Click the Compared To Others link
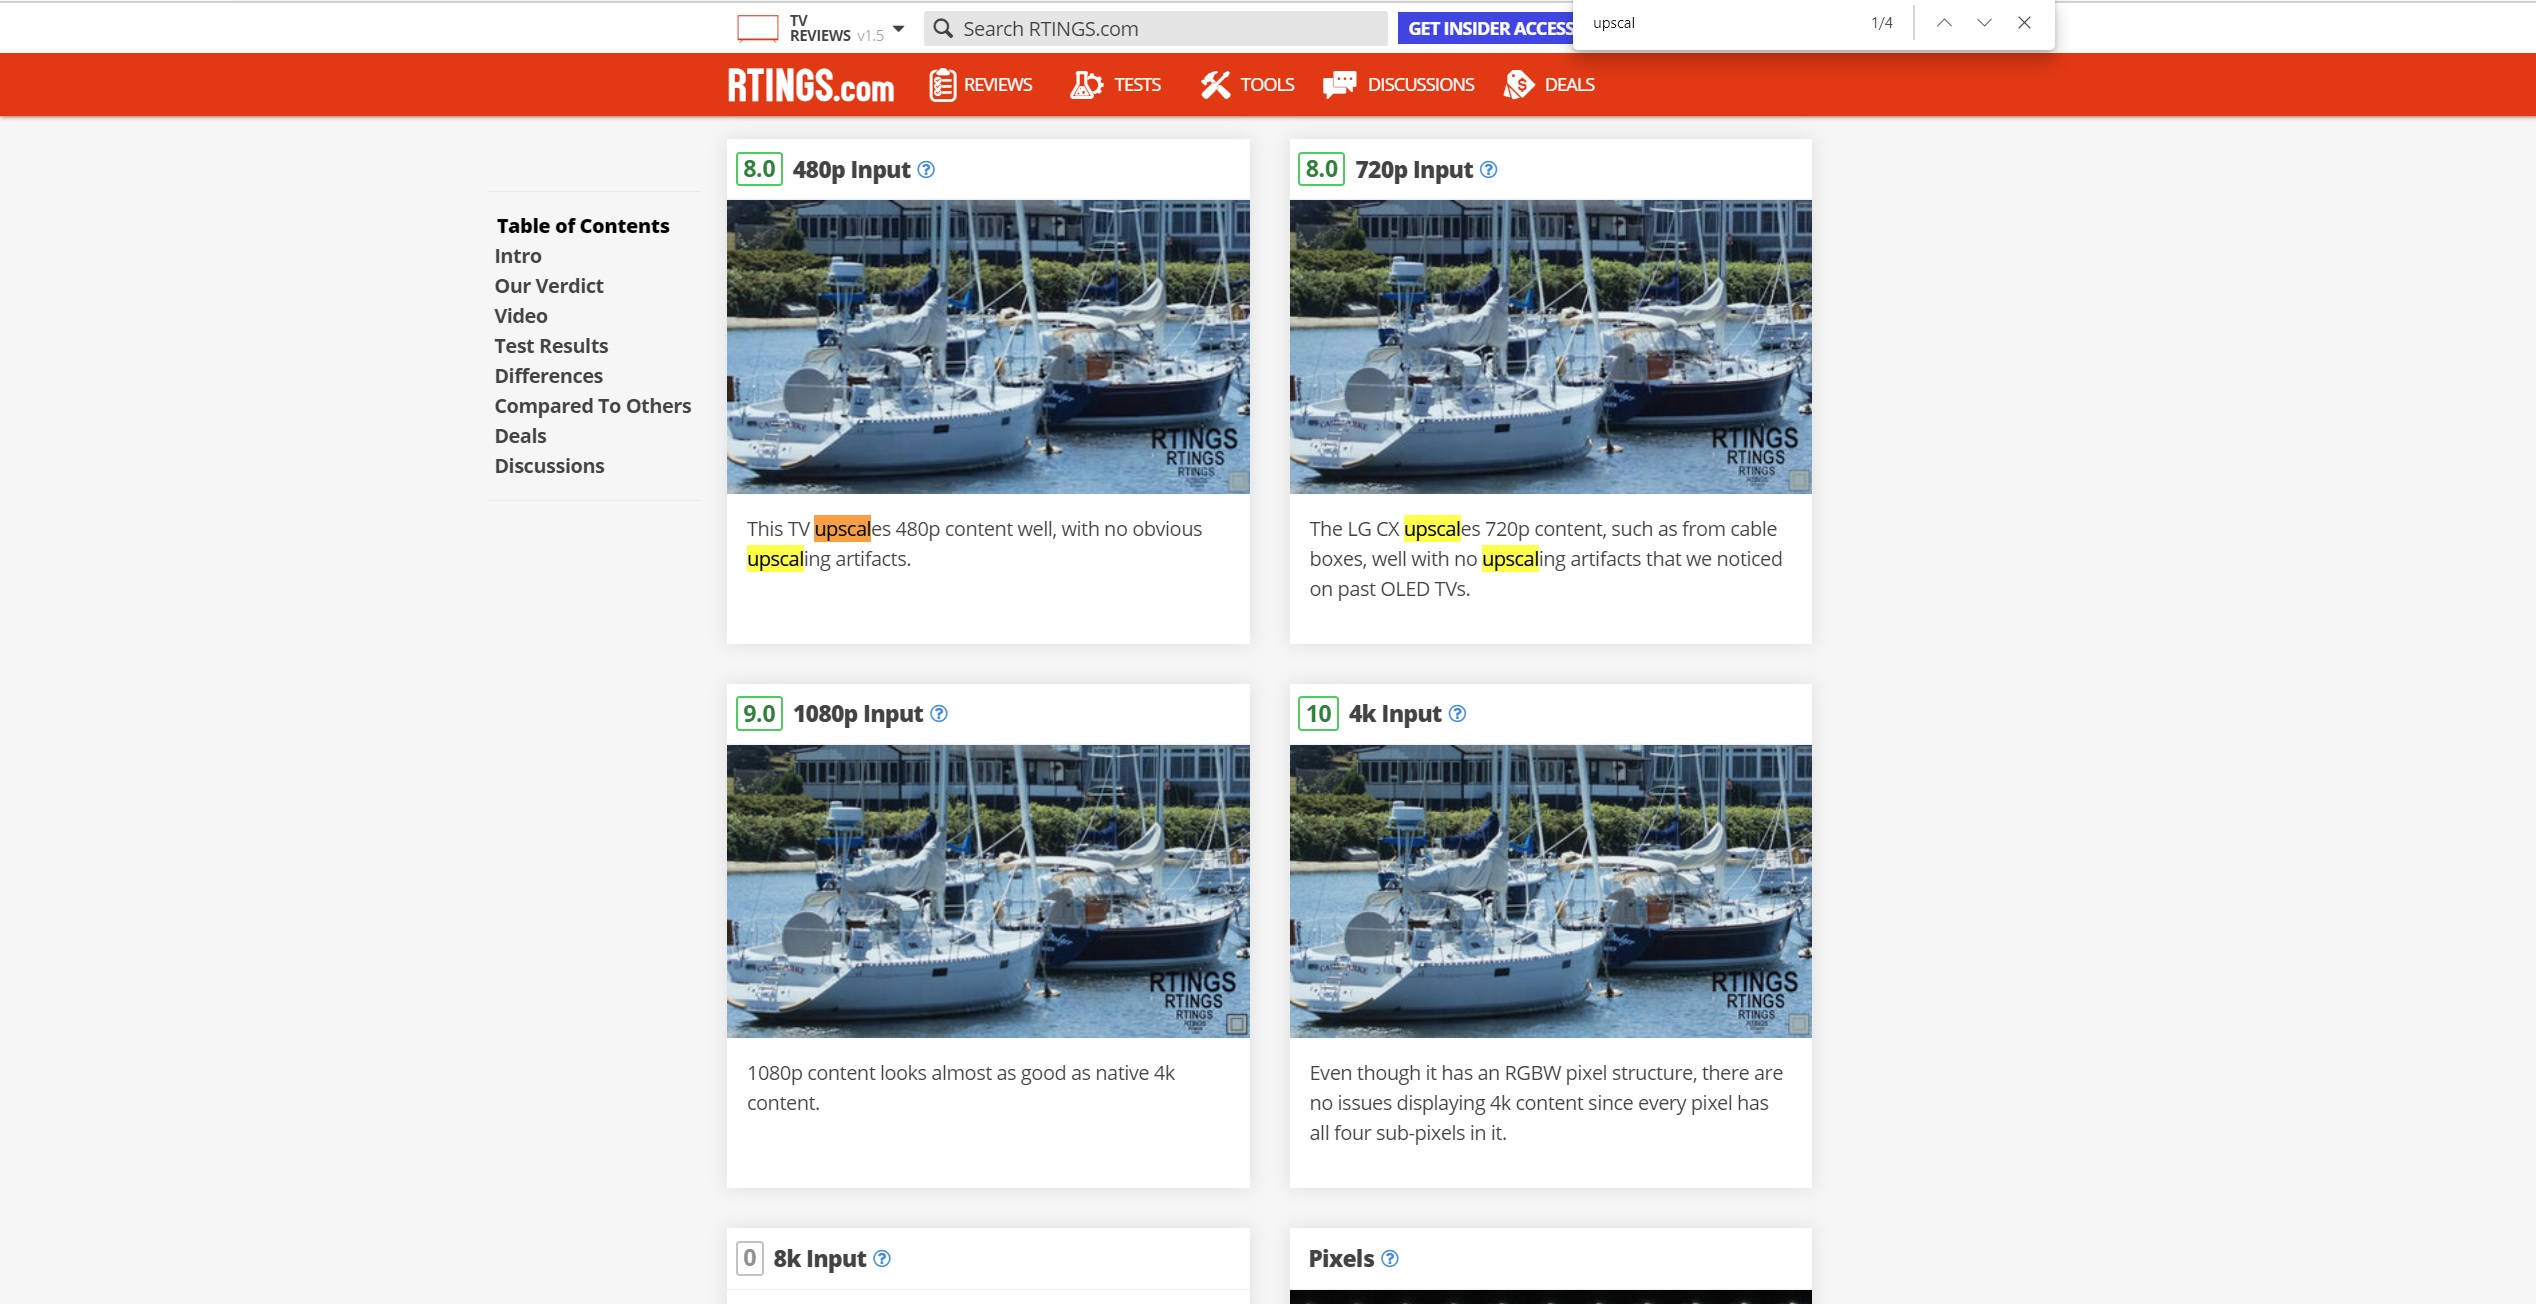The width and height of the screenshot is (2536, 1306). [591, 405]
